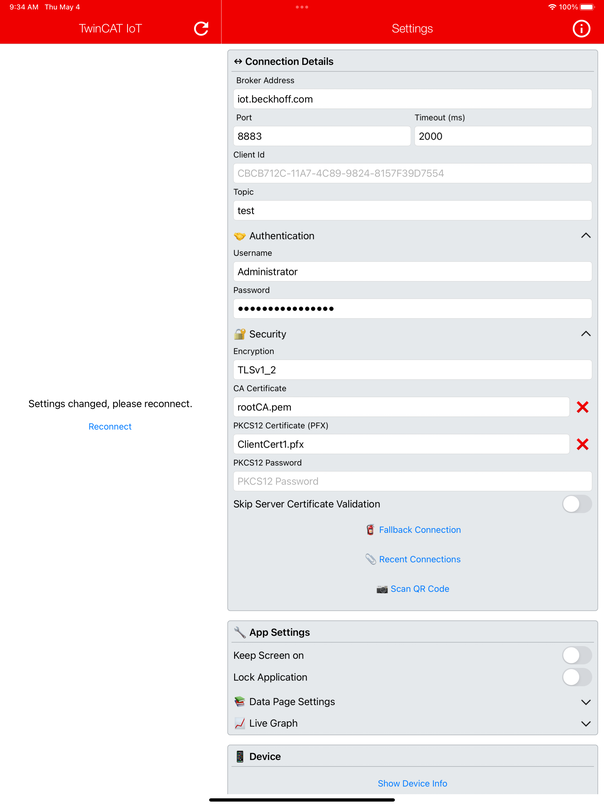Click 'Settings changed, please reconnect.' message
The width and height of the screenshot is (604, 806).
tap(110, 404)
